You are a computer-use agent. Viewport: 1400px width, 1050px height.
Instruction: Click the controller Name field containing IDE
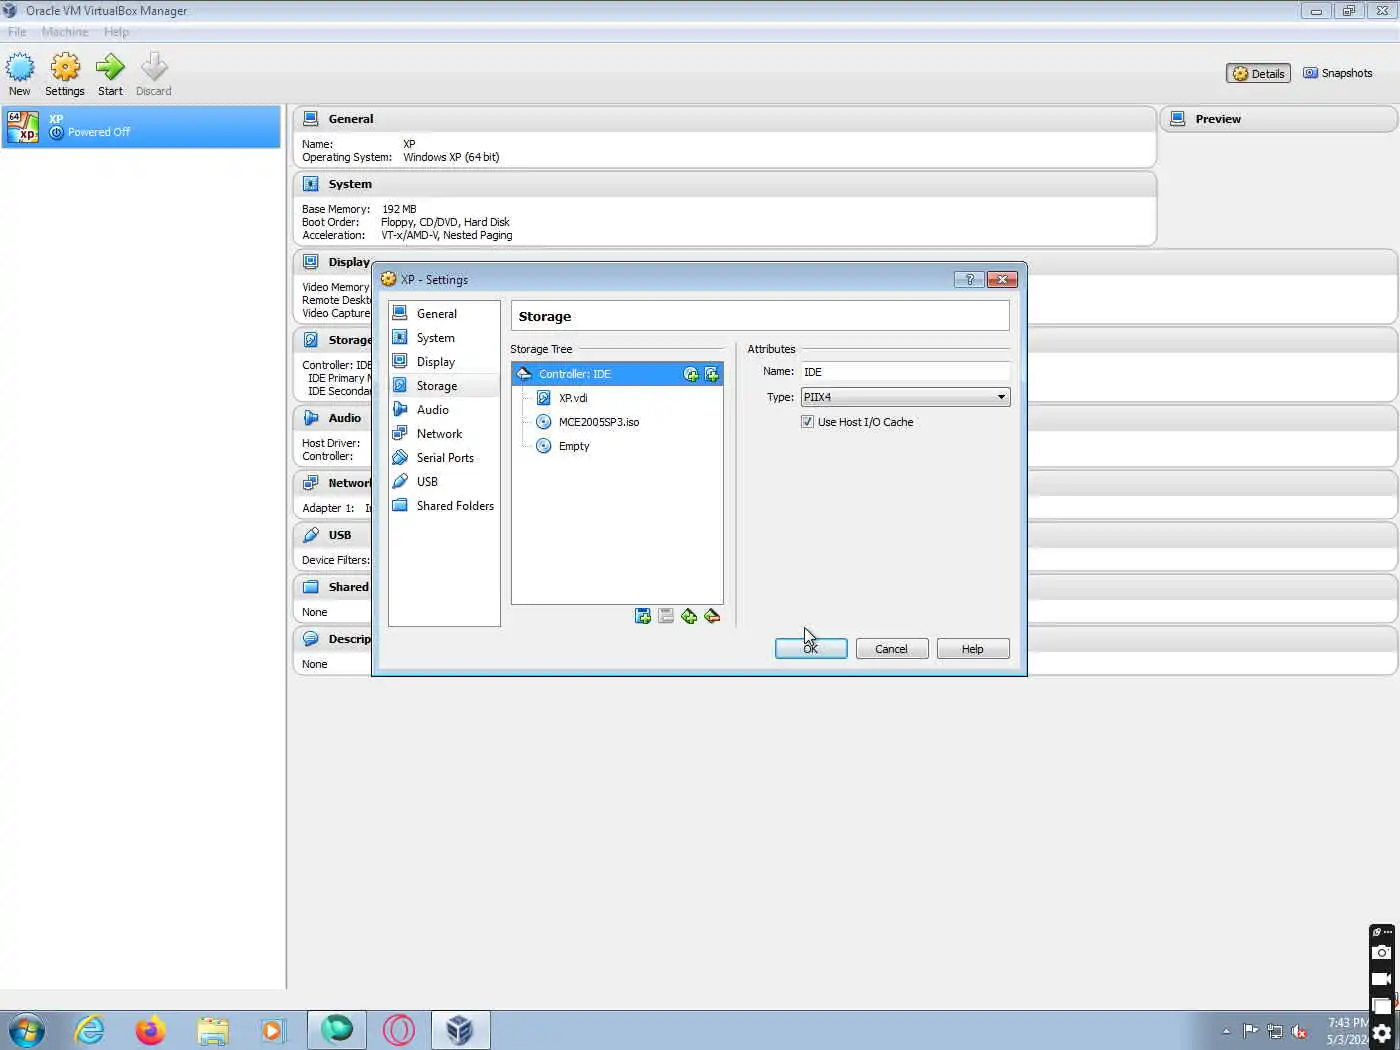point(905,371)
